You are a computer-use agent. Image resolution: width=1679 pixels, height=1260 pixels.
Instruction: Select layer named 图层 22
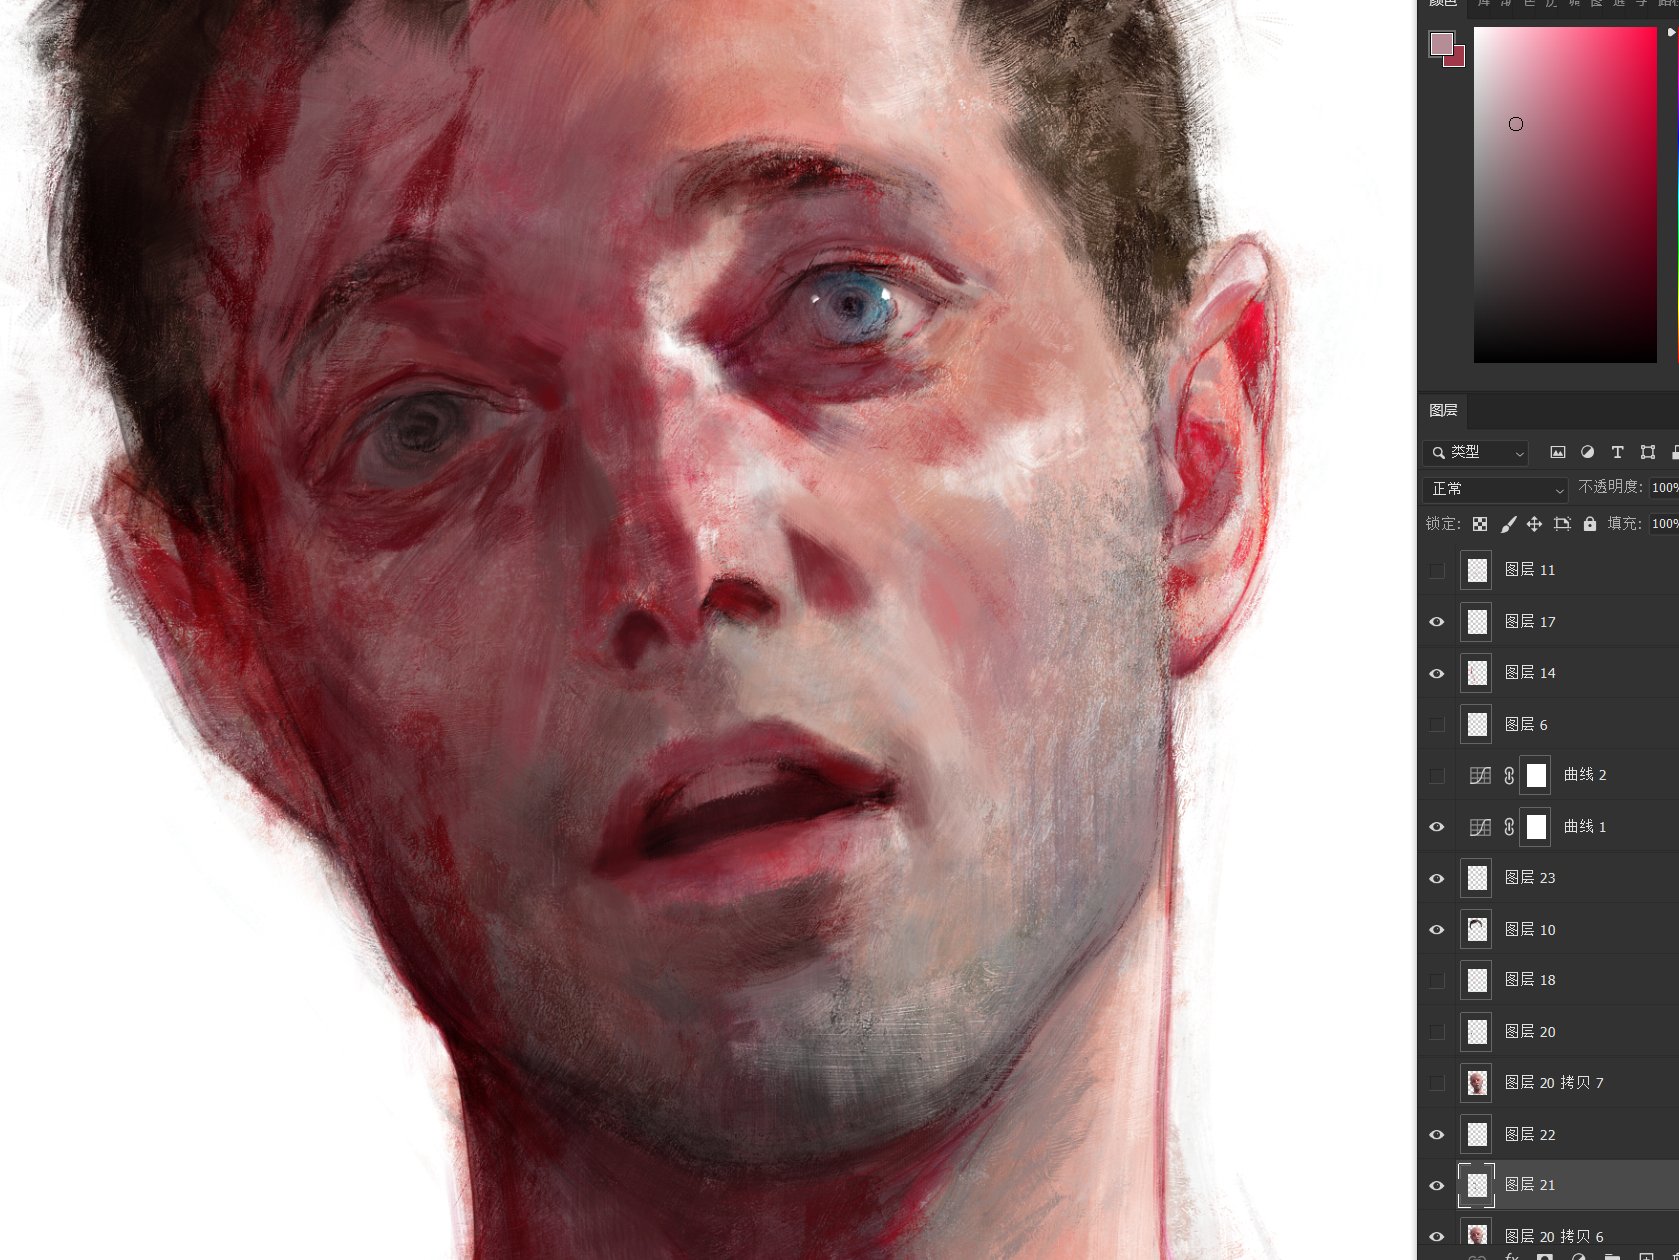1530,1135
